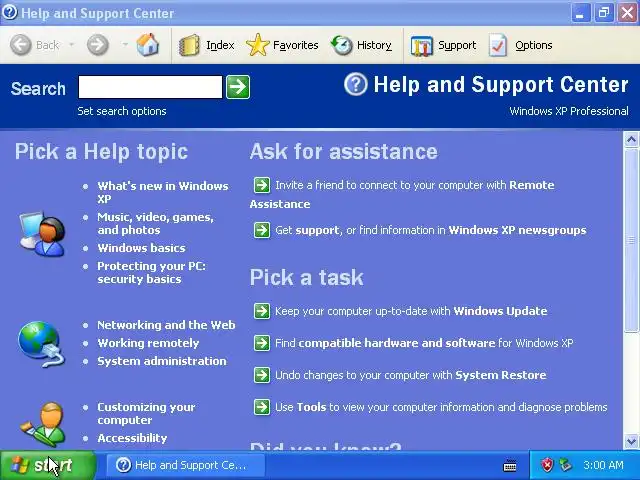
Task: Click the Restore Down window button
Action: (604, 13)
